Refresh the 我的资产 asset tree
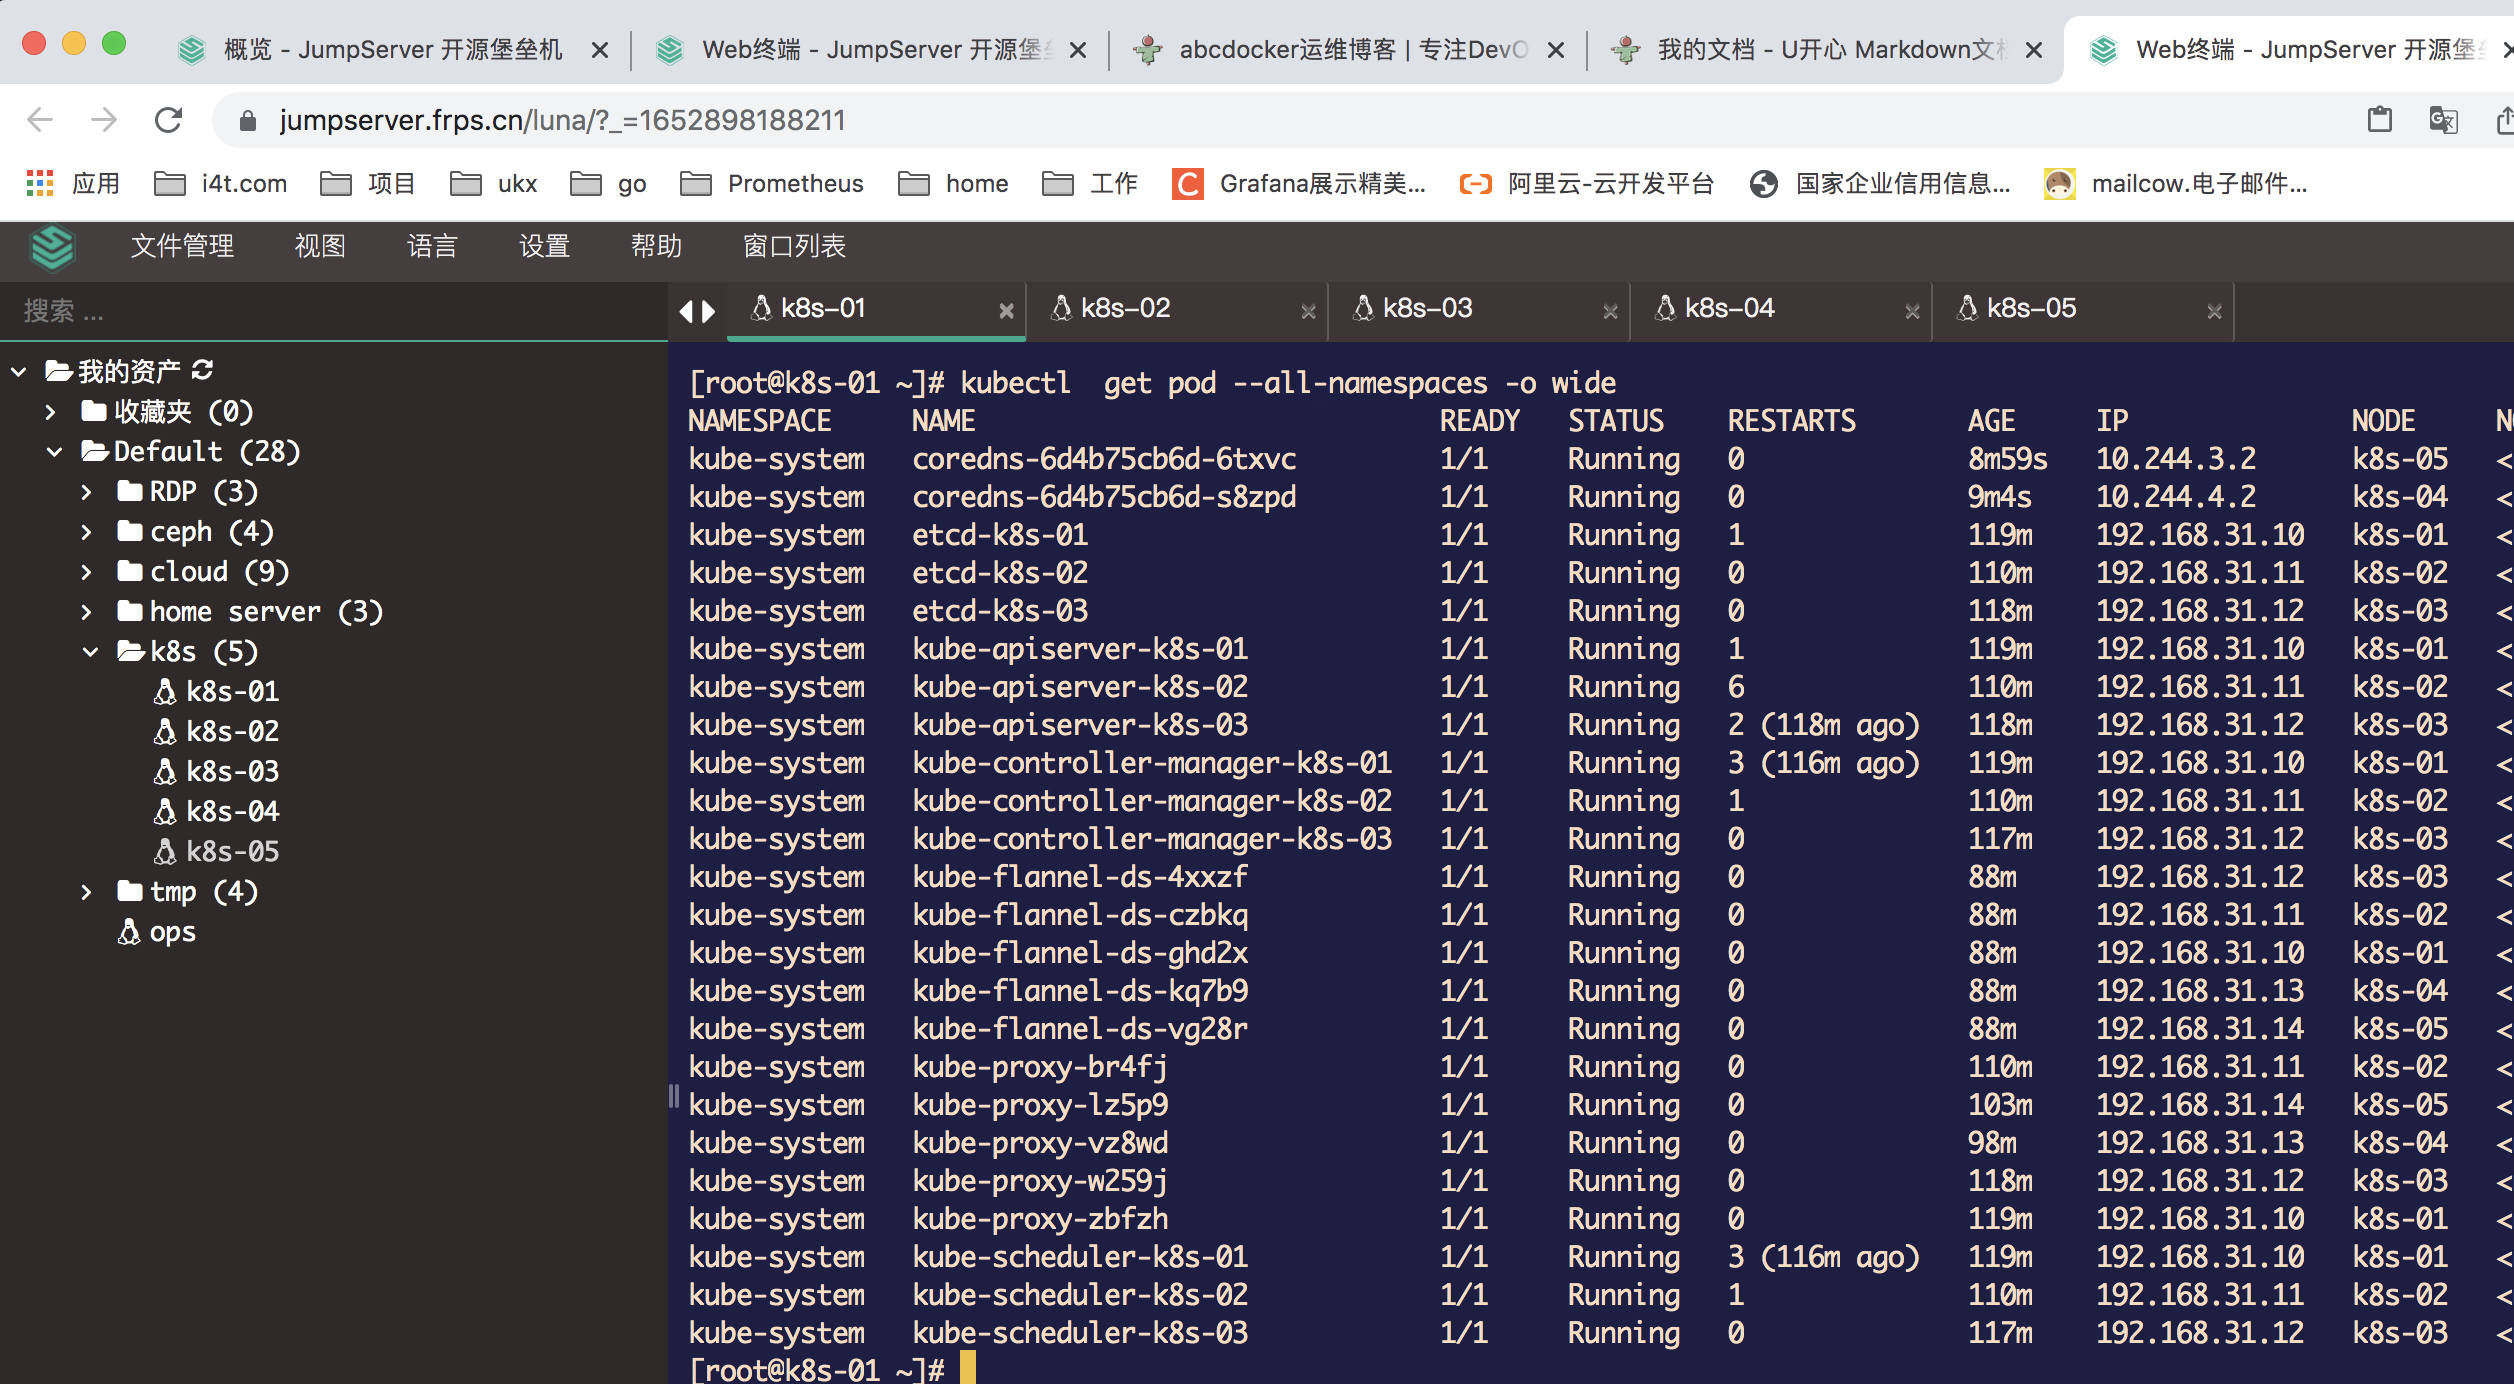The height and width of the screenshot is (1384, 2514). 203,370
